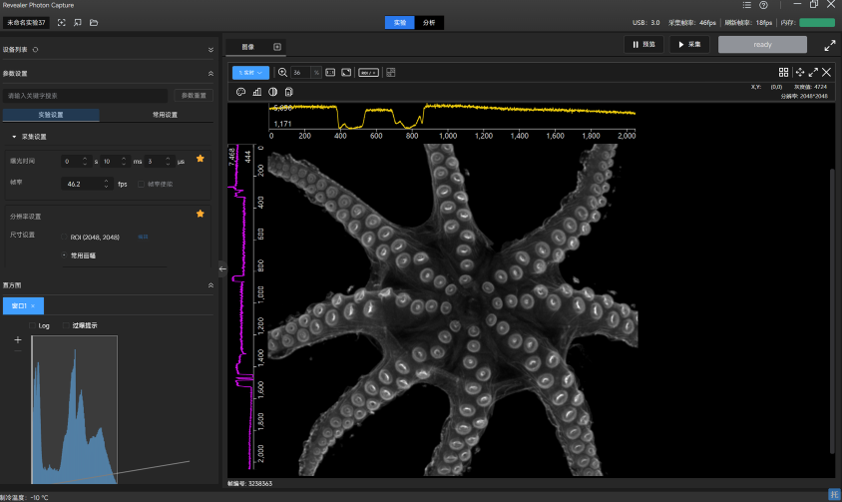The width and height of the screenshot is (842, 502).
Task: Click the refresh icon beside 设备列表
Action: [x=36, y=49]
